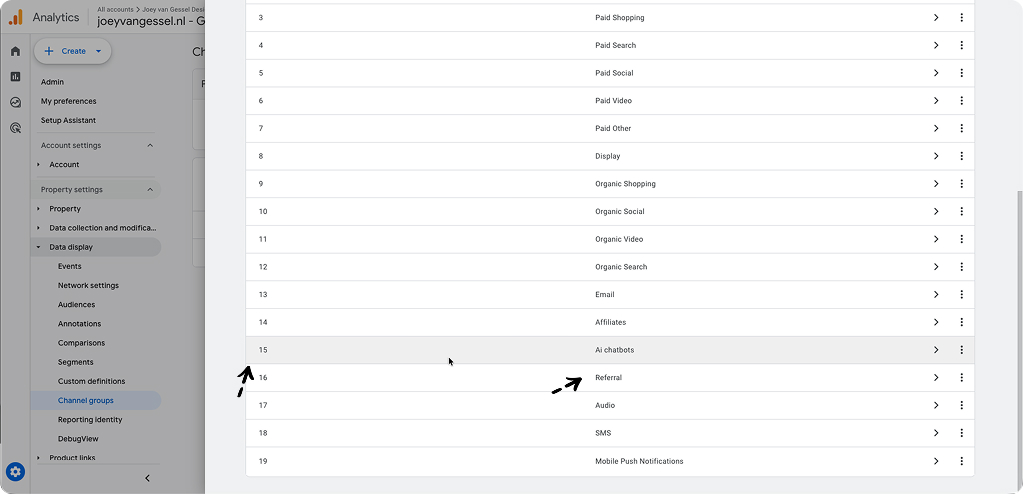Open three-dot menu for Paid Shopping row
The height and width of the screenshot is (494, 1024).
coord(961,18)
